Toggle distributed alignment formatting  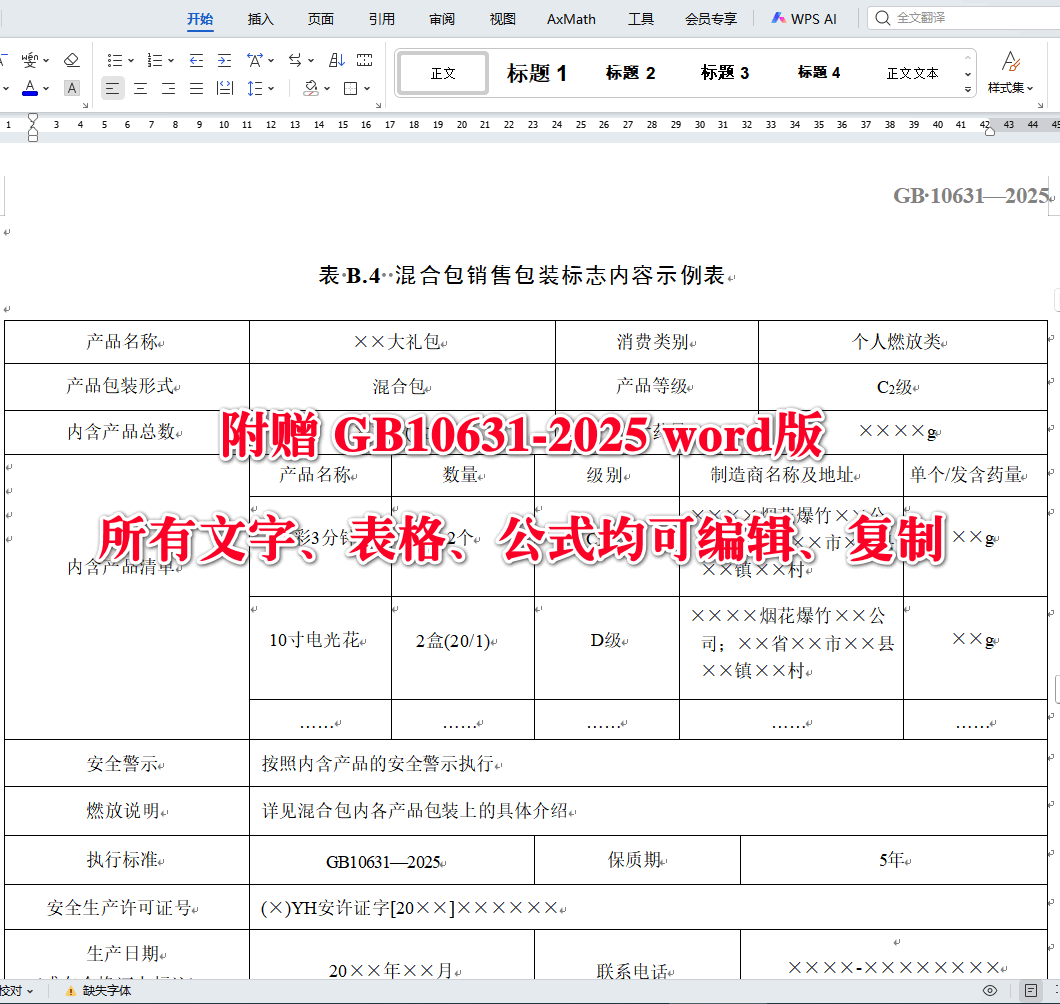[x=223, y=88]
